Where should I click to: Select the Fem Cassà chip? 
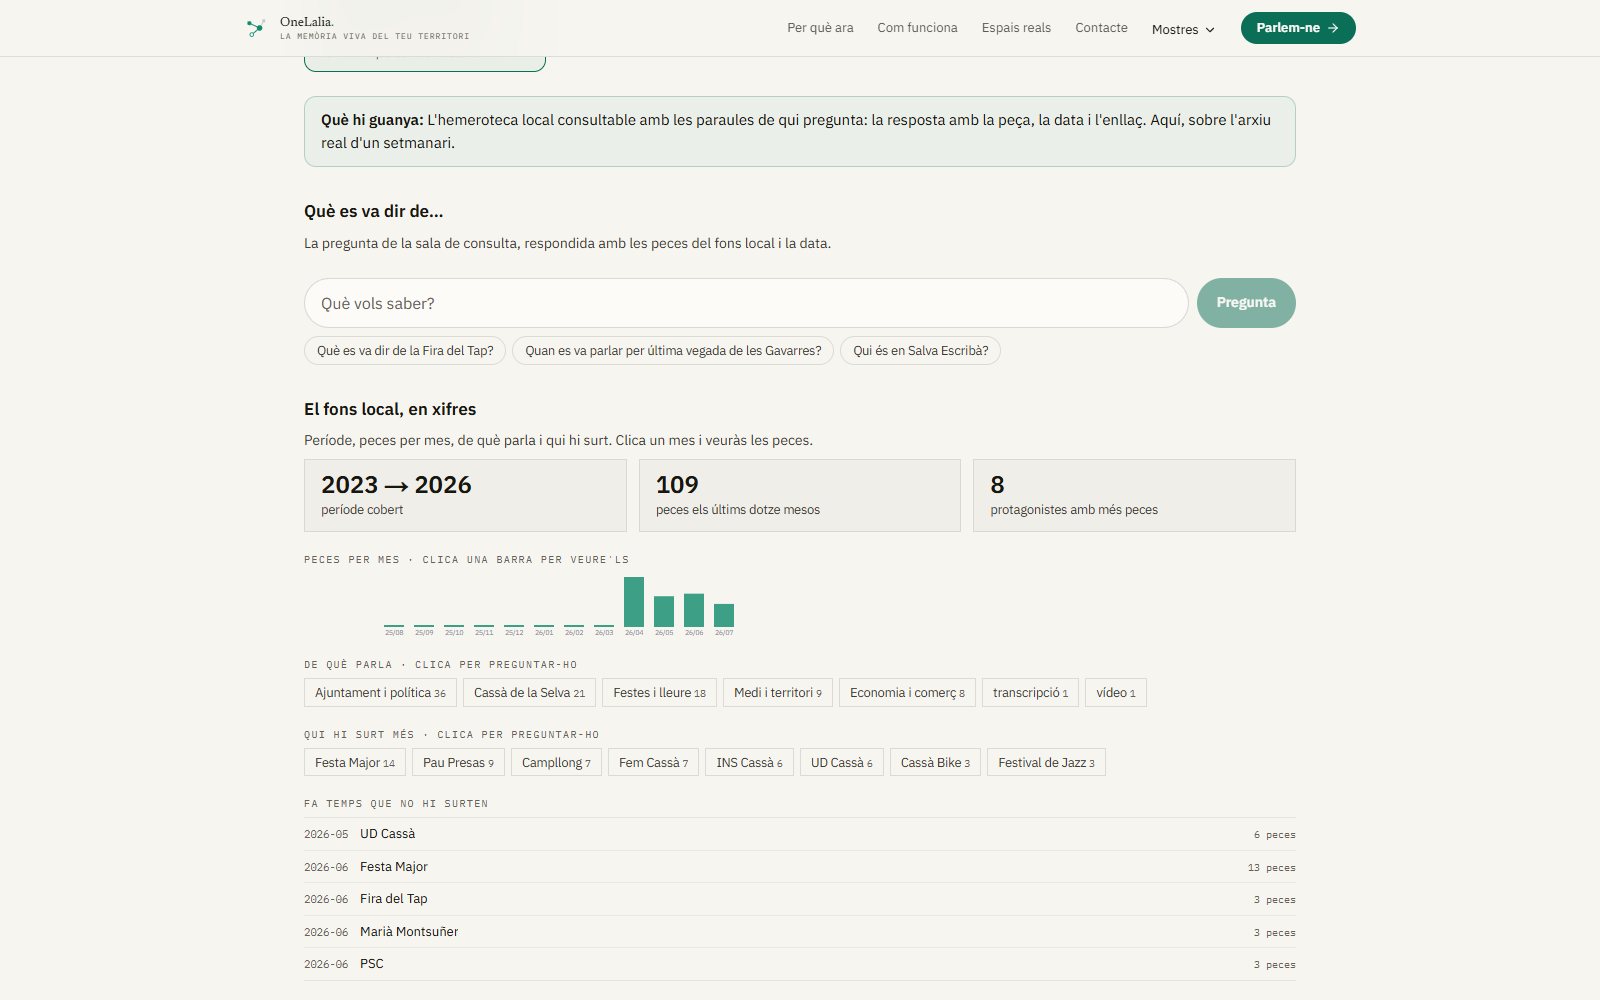click(x=653, y=763)
